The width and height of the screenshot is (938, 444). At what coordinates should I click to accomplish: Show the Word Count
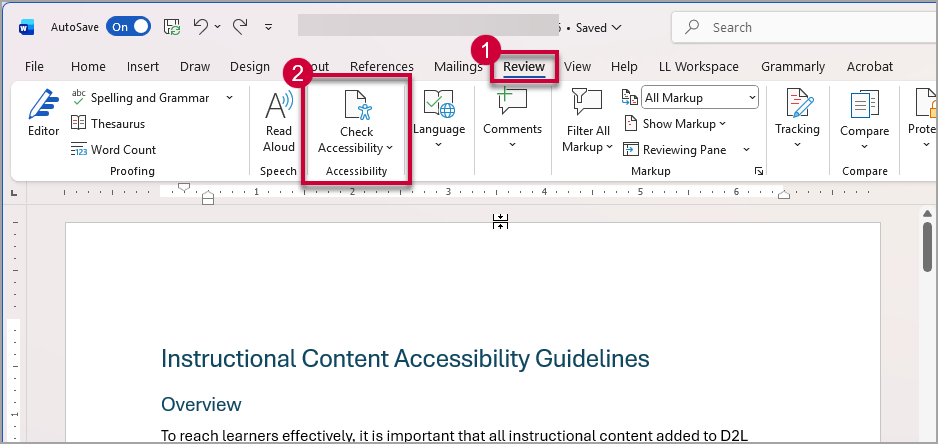(x=114, y=150)
